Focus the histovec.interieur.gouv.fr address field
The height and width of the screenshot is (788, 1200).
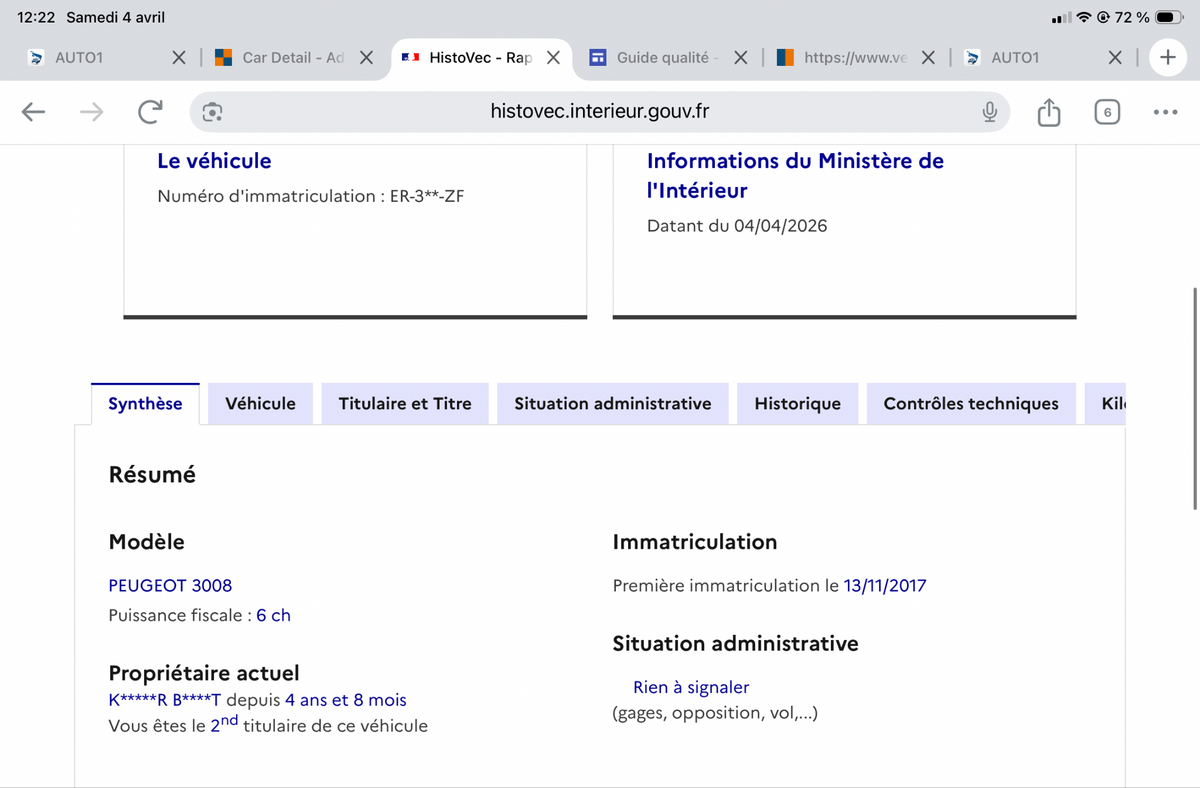tap(600, 112)
